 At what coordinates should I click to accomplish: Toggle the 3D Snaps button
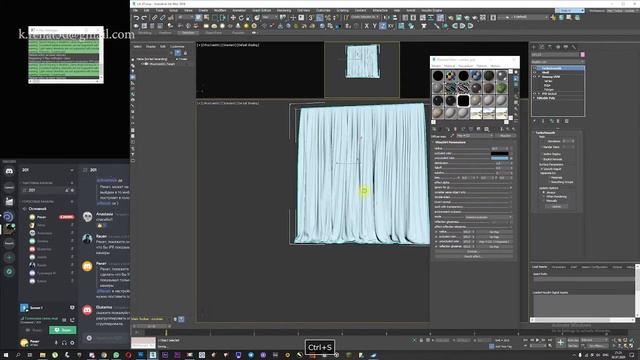(x=311, y=18)
